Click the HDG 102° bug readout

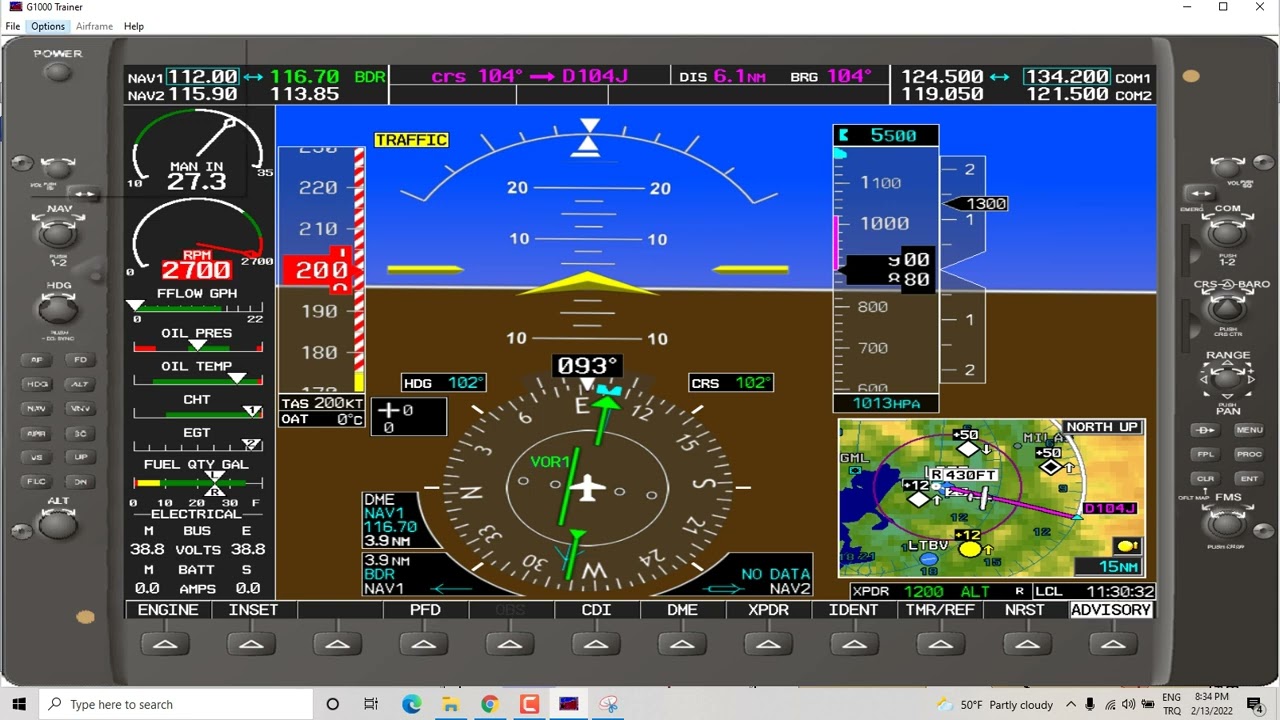(x=444, y=383)
